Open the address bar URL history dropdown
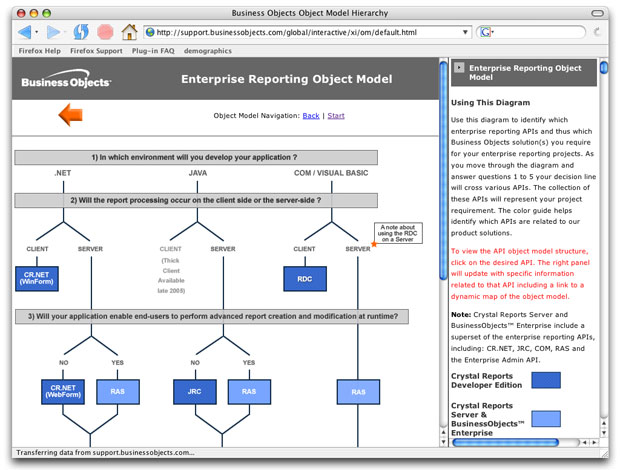Viewport: 620px width, 470px height. click(465, 32)
